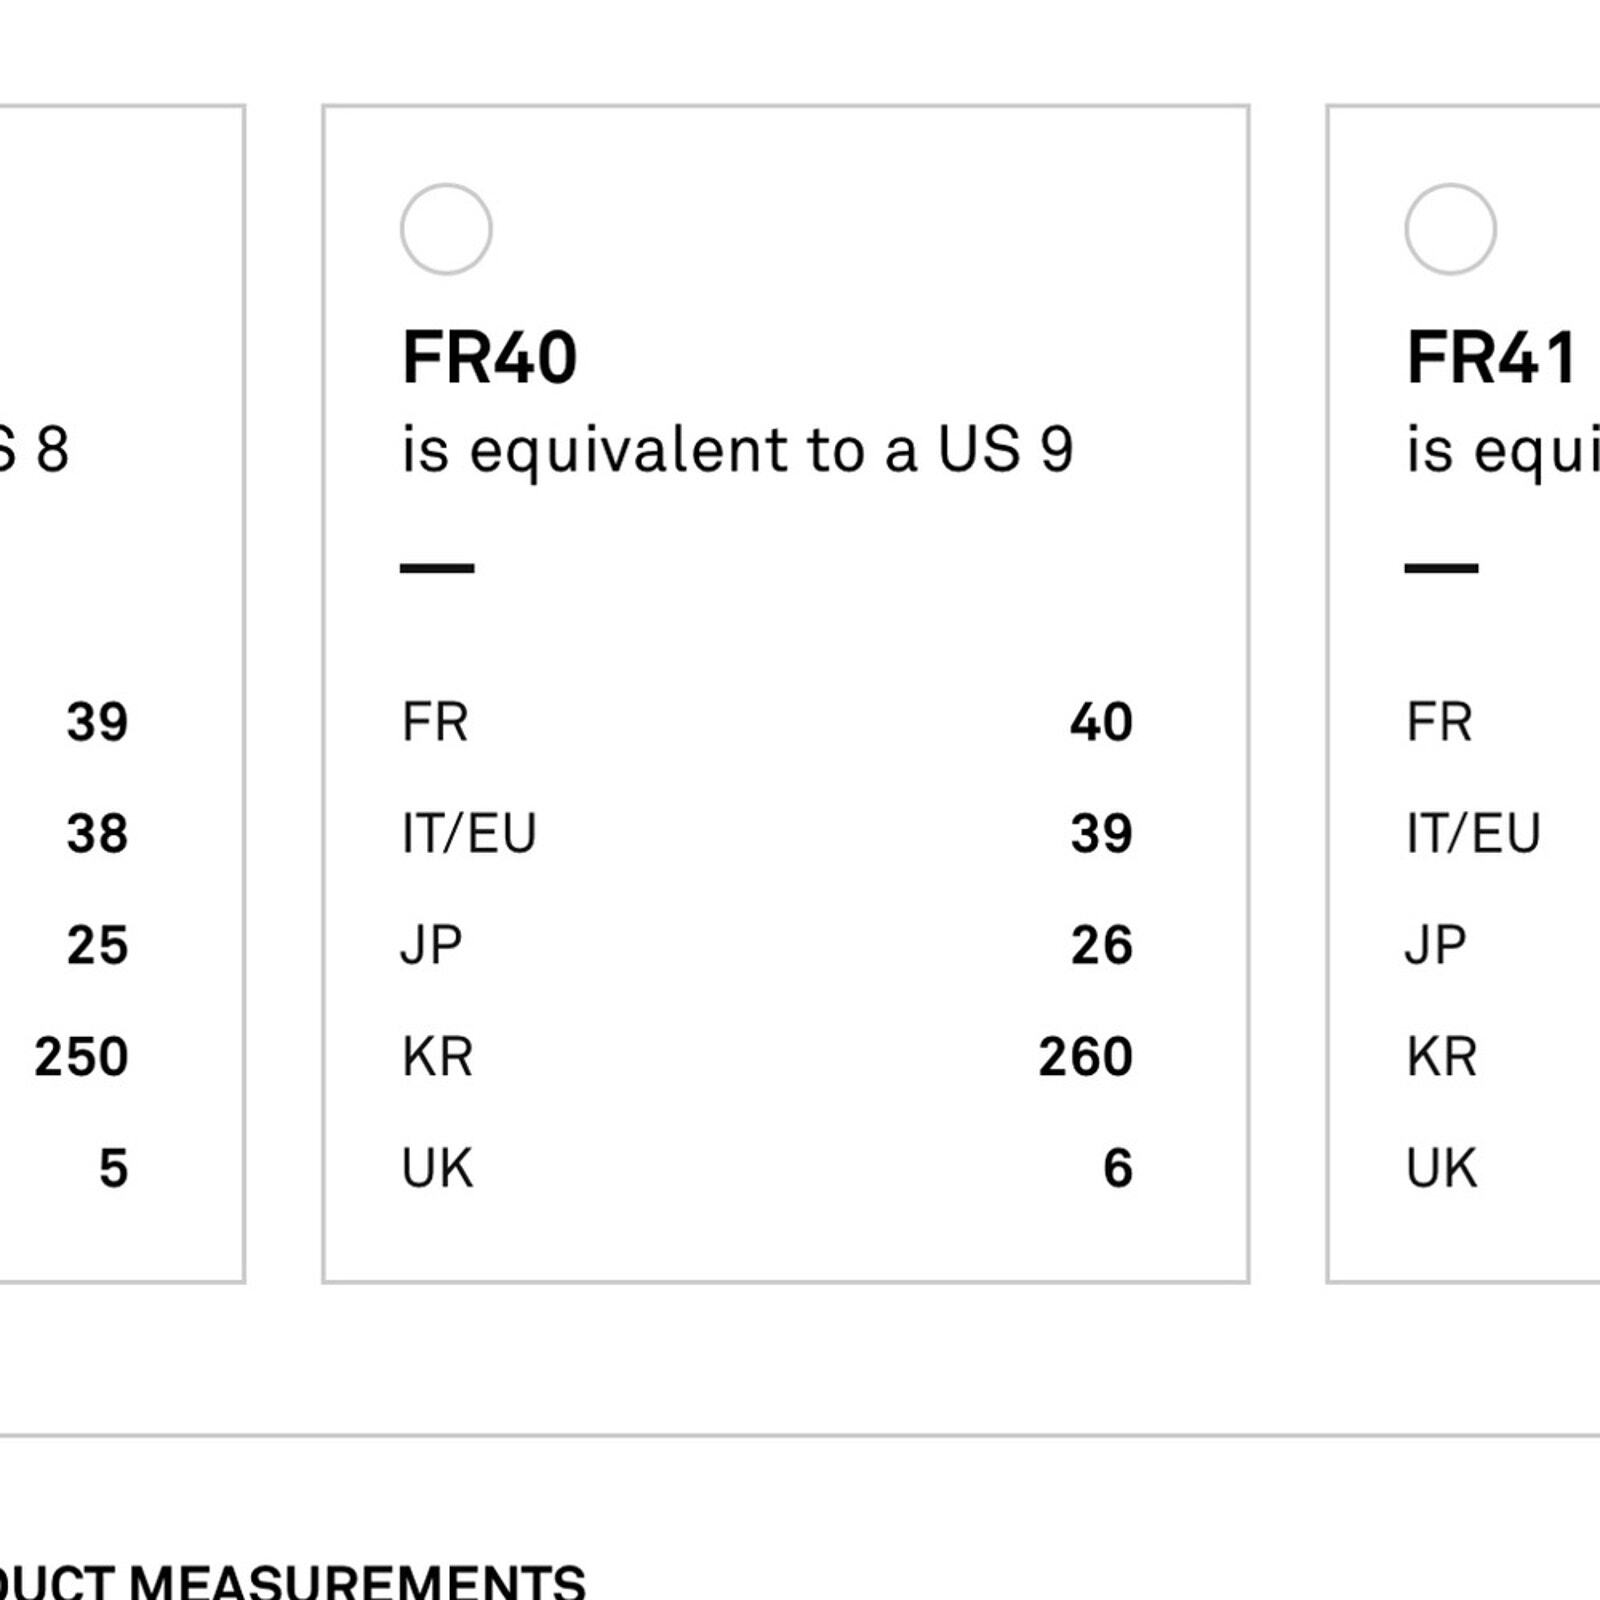Click the JP row value 26
The height and width of the screenshot is (1600, 1600).
(x=1101, y=945)
